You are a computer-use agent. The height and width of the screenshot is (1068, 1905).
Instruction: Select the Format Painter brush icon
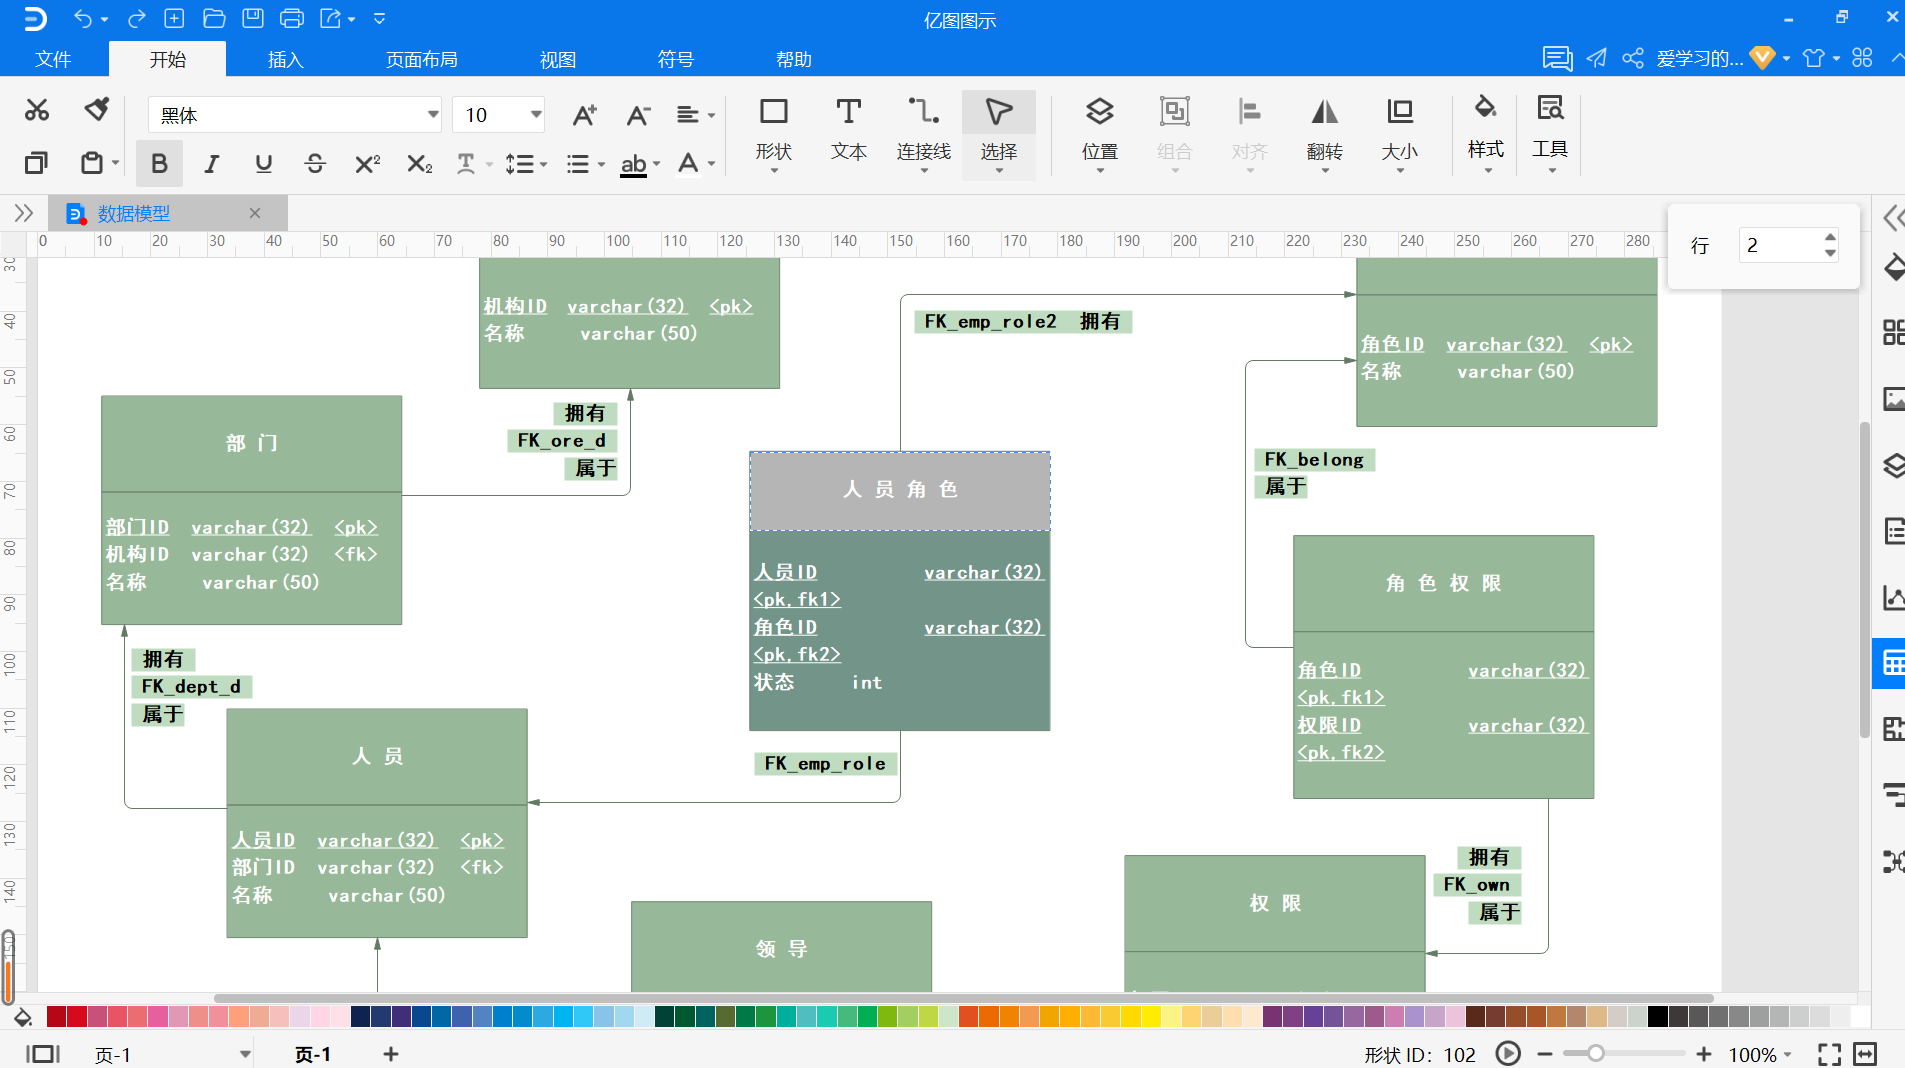click(96, 109)
